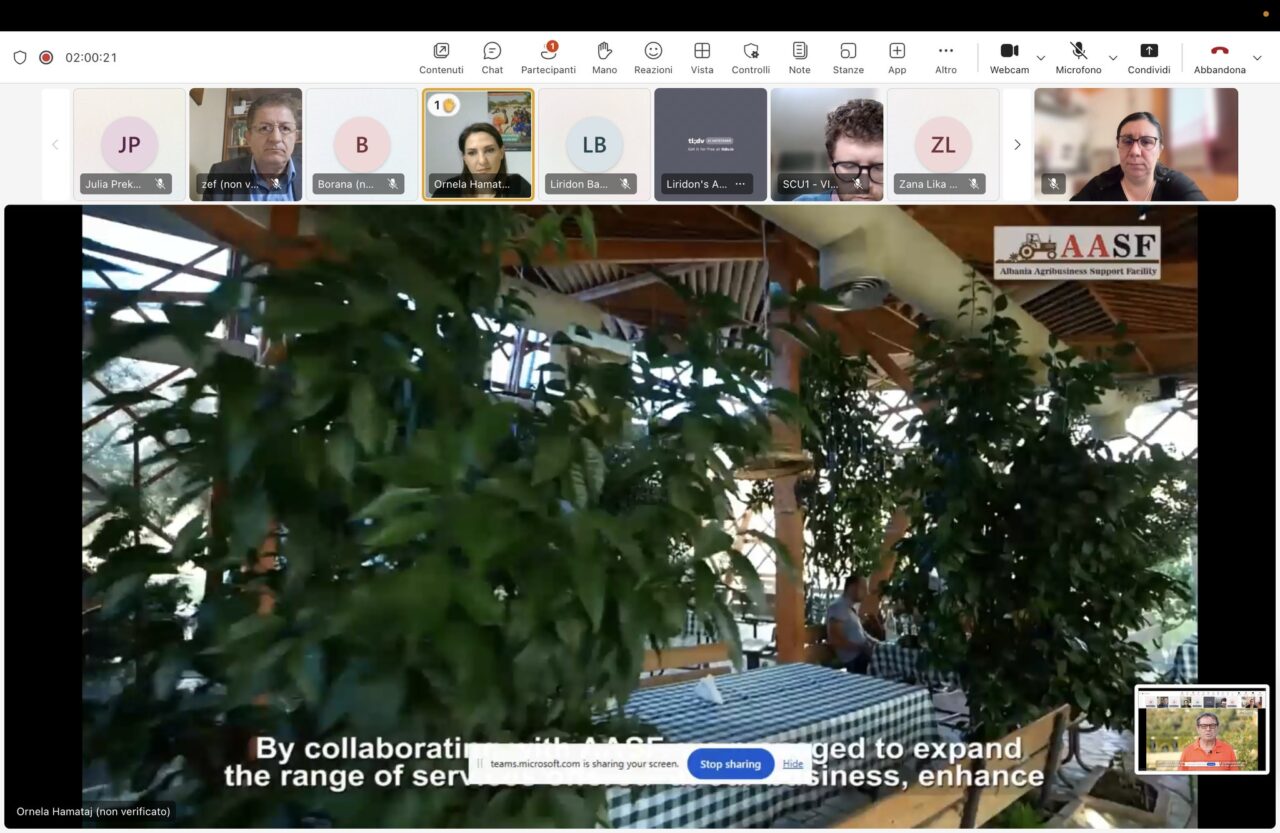Open the Altro more options menu
1280x833 pixels.
click(946, 57)
